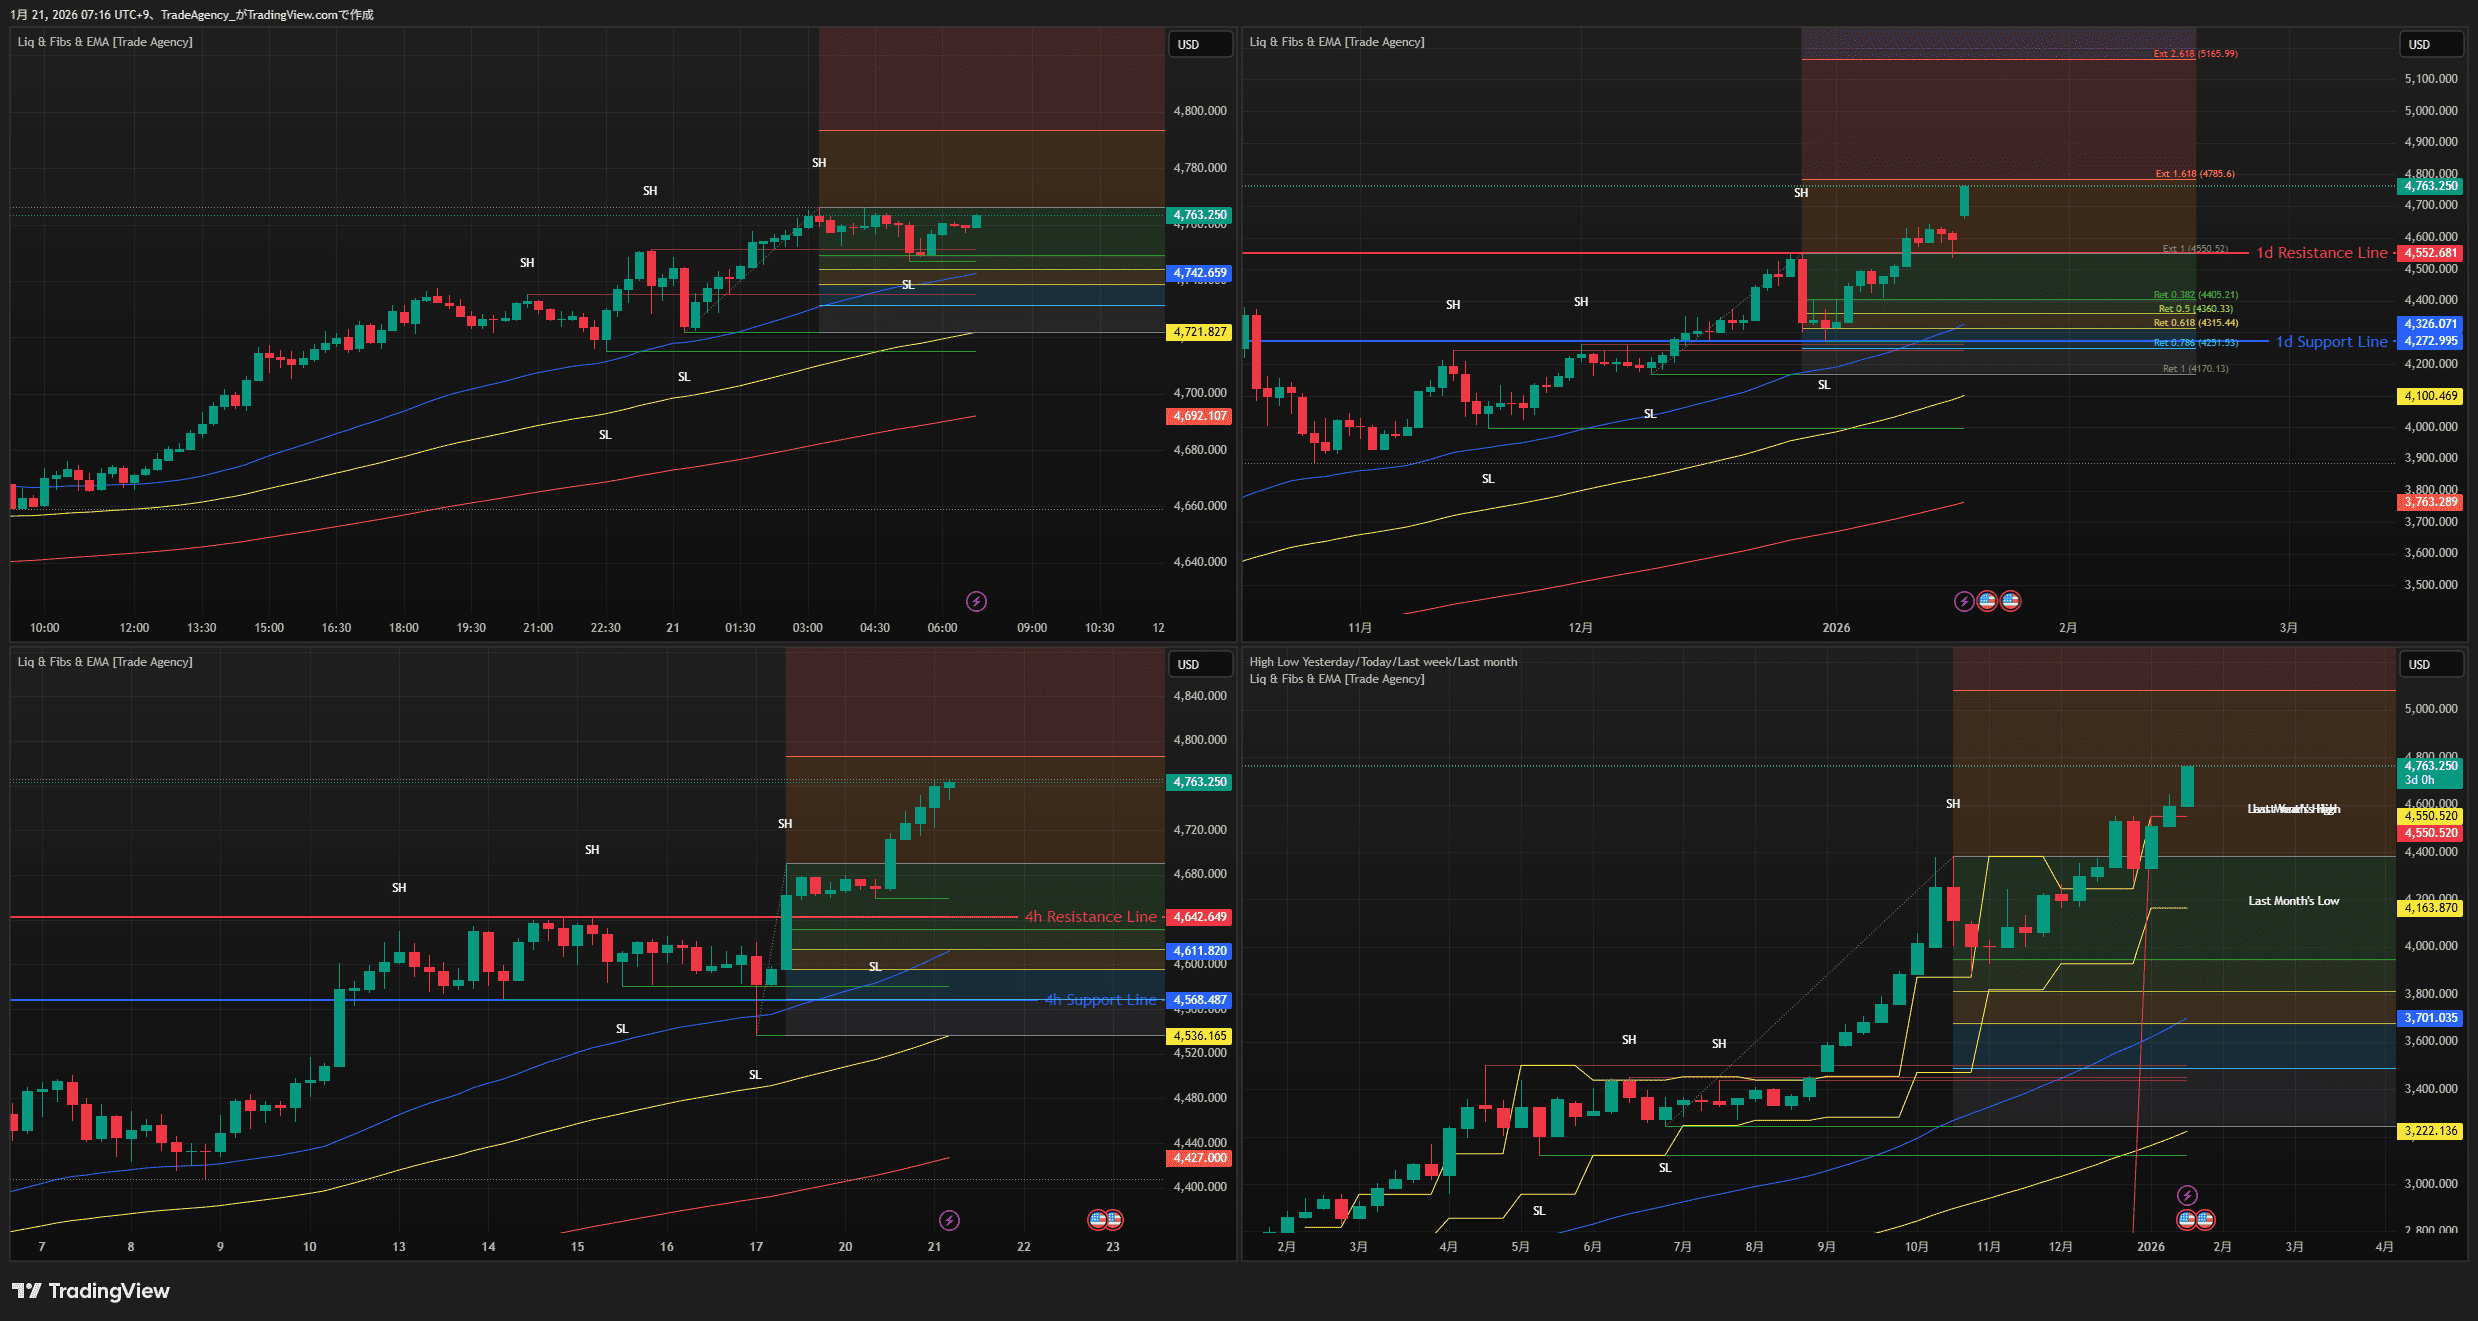
Task: Click the leftmost US flag icon in the bottom-right chart
Action: pyautogui.click(x=2187, y=1219)
